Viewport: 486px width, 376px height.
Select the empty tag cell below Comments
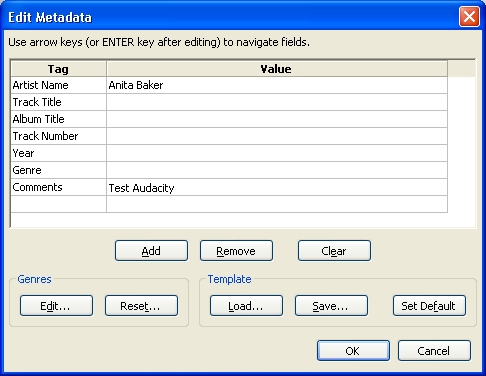59,204
